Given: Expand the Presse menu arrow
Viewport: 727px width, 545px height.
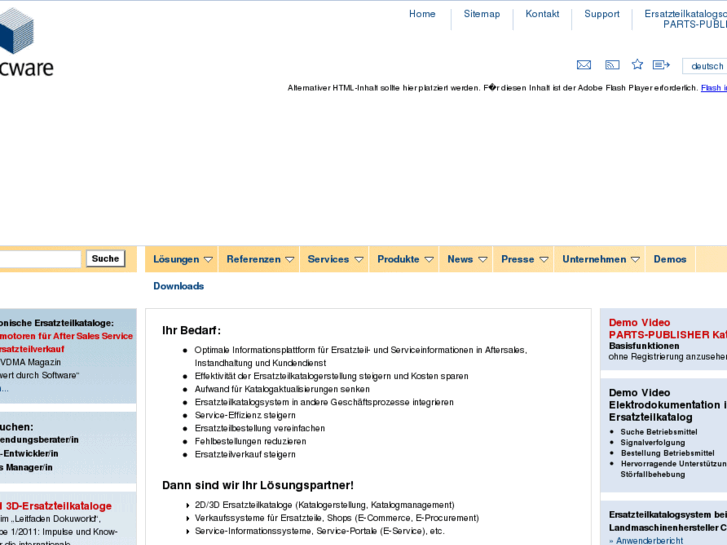Looking at the screenshot, I should (544, 260).
